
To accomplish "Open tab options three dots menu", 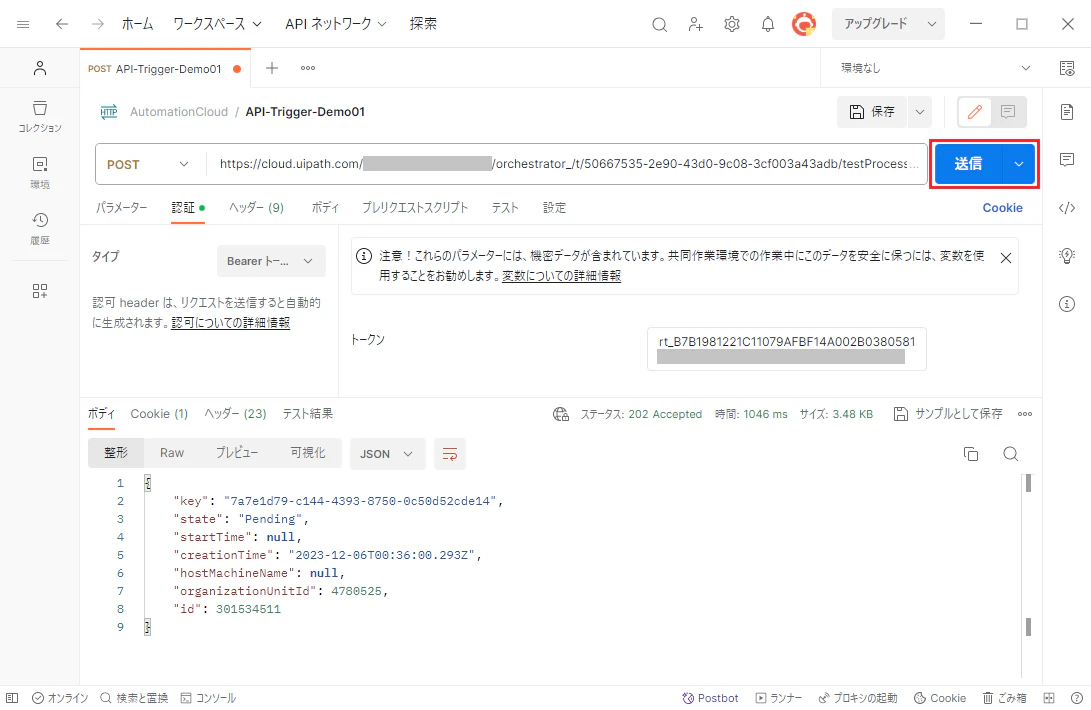I will pyautogui.click(x=308, y=68).
